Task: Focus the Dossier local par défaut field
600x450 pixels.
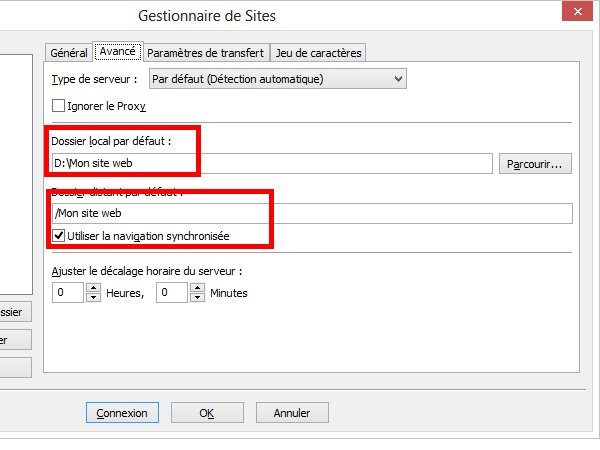Action: 272,163
